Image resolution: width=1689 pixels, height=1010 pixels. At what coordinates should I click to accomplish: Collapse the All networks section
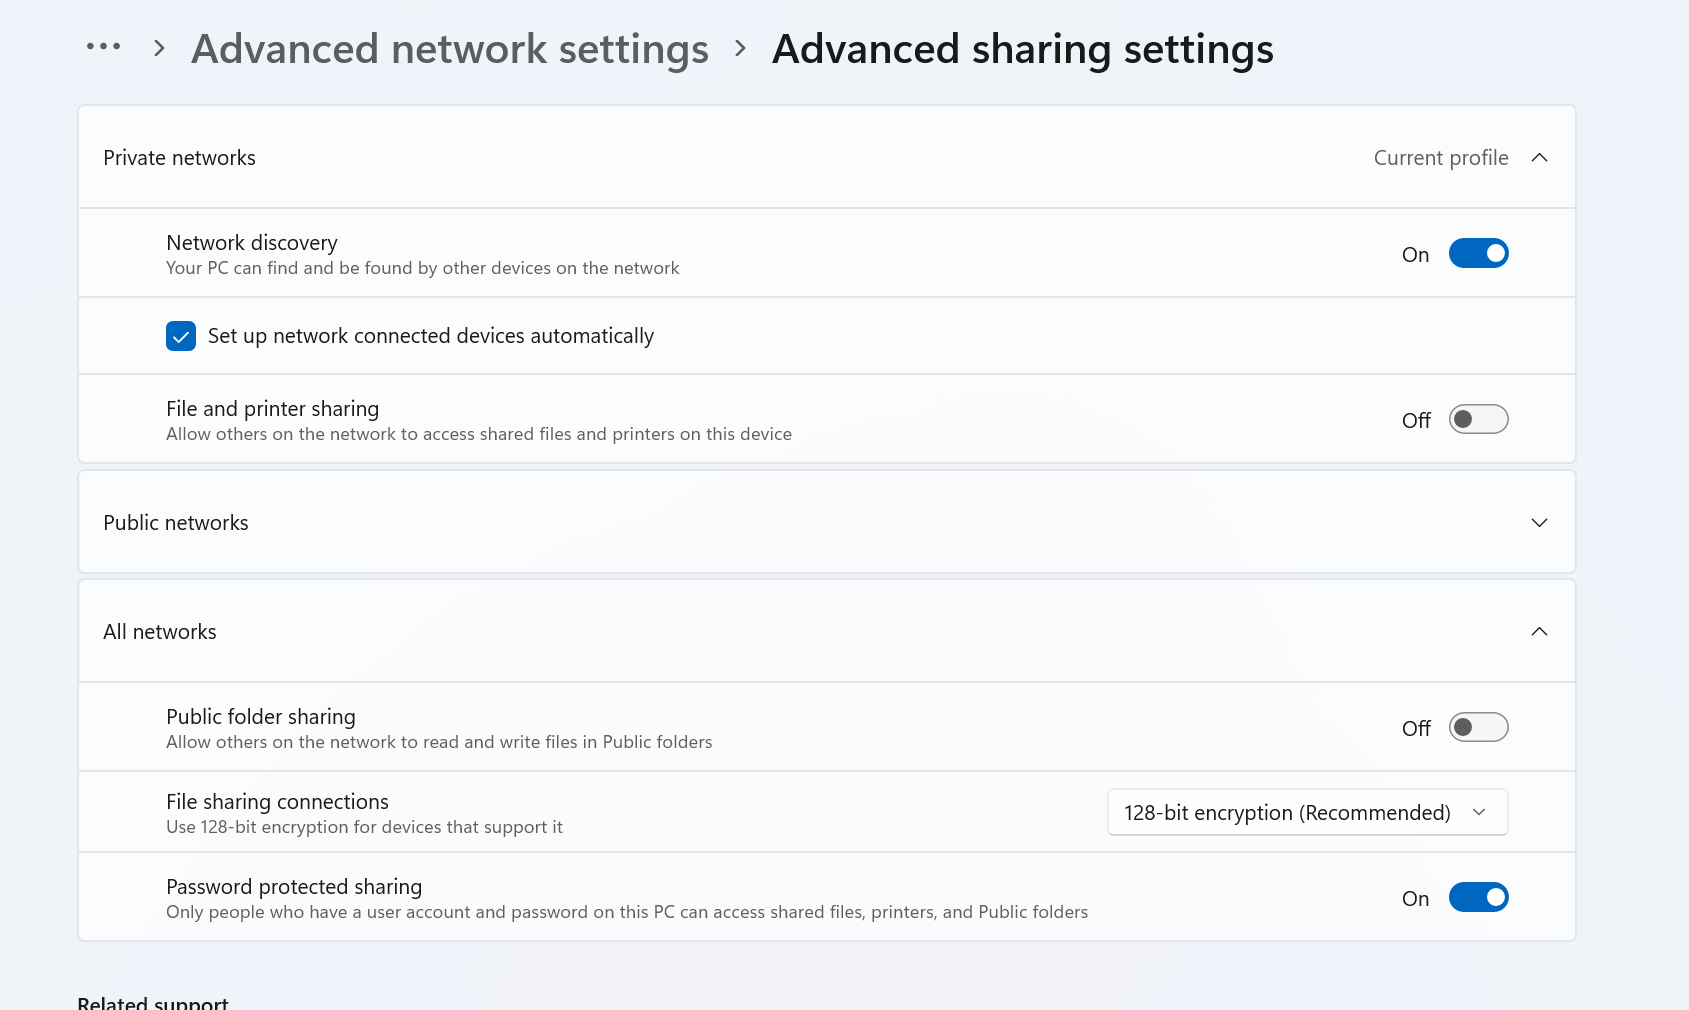[x=1539, y=632]
